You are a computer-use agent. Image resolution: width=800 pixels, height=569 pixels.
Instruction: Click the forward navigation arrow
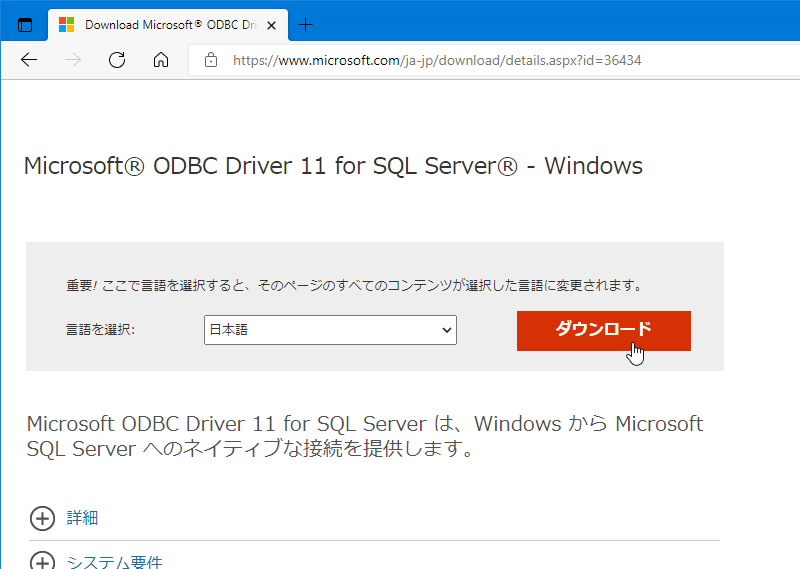[x=73, y=60]
